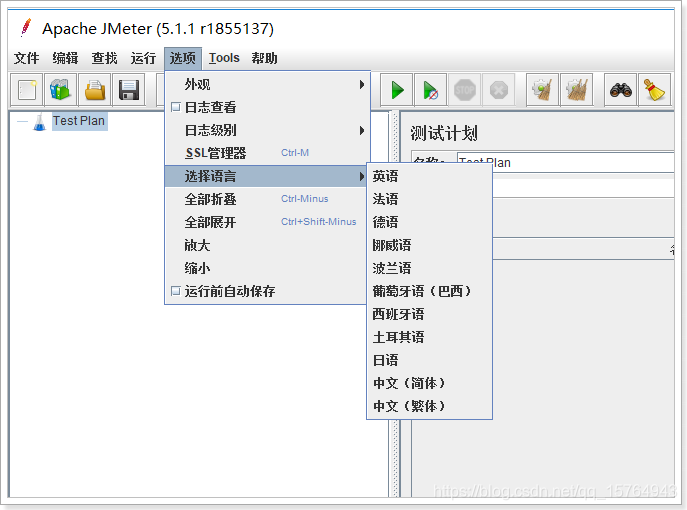Open the 帮助 menu
The height and width of the screenshot is (510, 687).
click(264, 58)
